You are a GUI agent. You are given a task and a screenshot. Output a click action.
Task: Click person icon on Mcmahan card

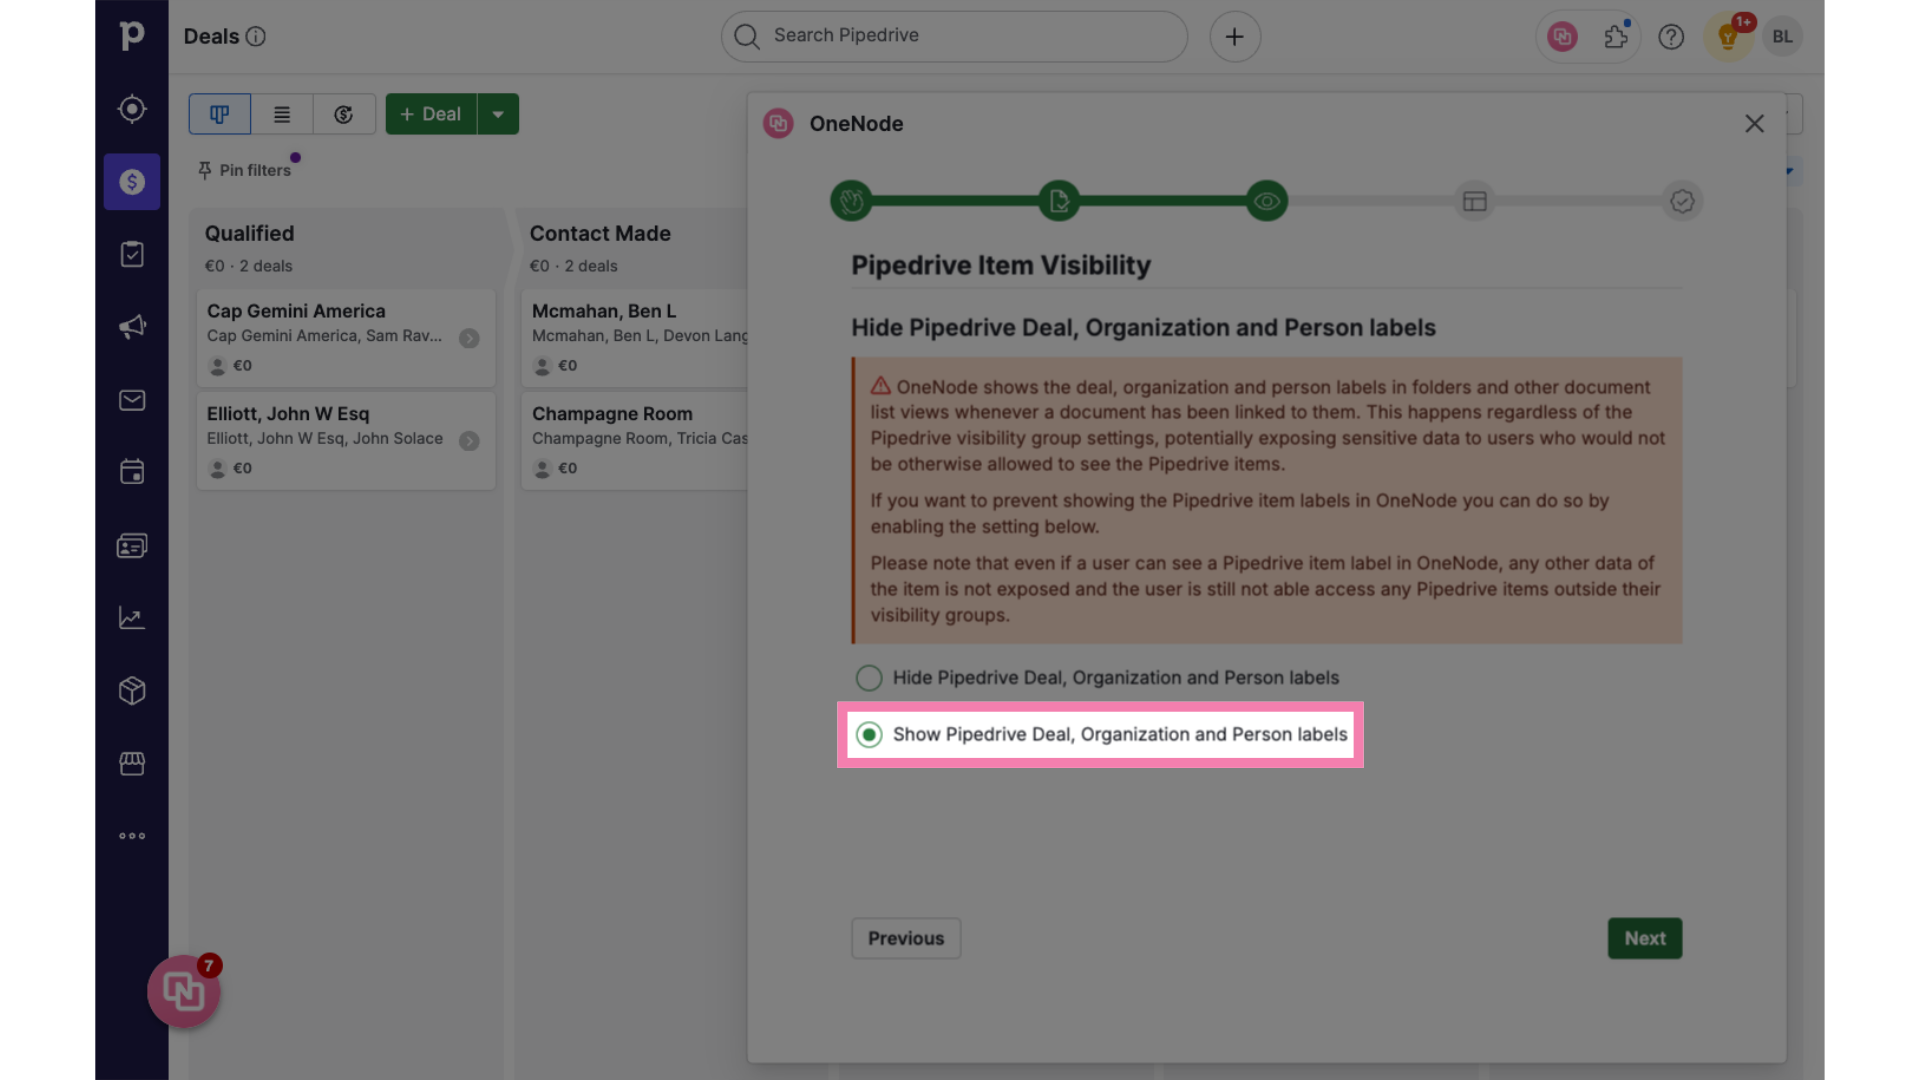(x=542, y=366)
